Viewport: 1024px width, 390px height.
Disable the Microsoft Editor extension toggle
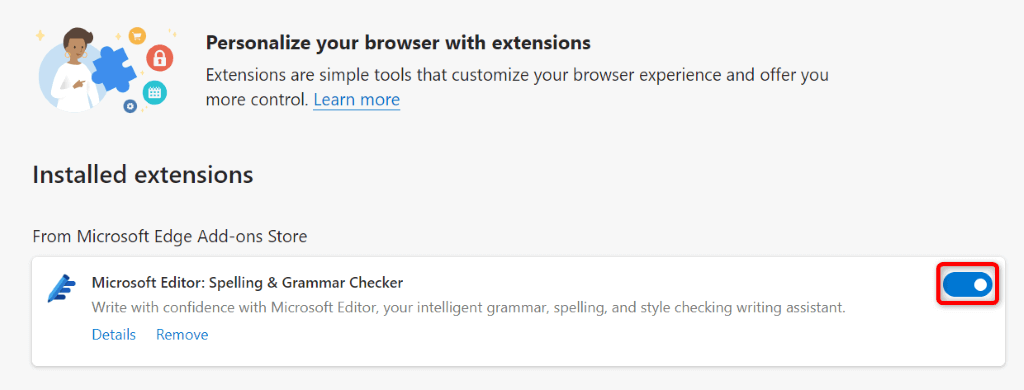(x=968, y=285)
